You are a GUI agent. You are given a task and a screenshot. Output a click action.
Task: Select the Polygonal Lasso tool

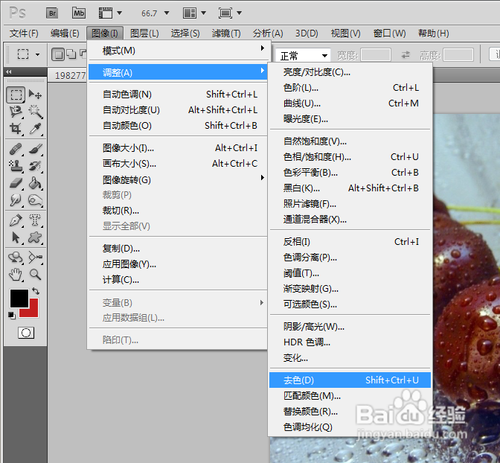pyautogui.click(x=15, y=112)
